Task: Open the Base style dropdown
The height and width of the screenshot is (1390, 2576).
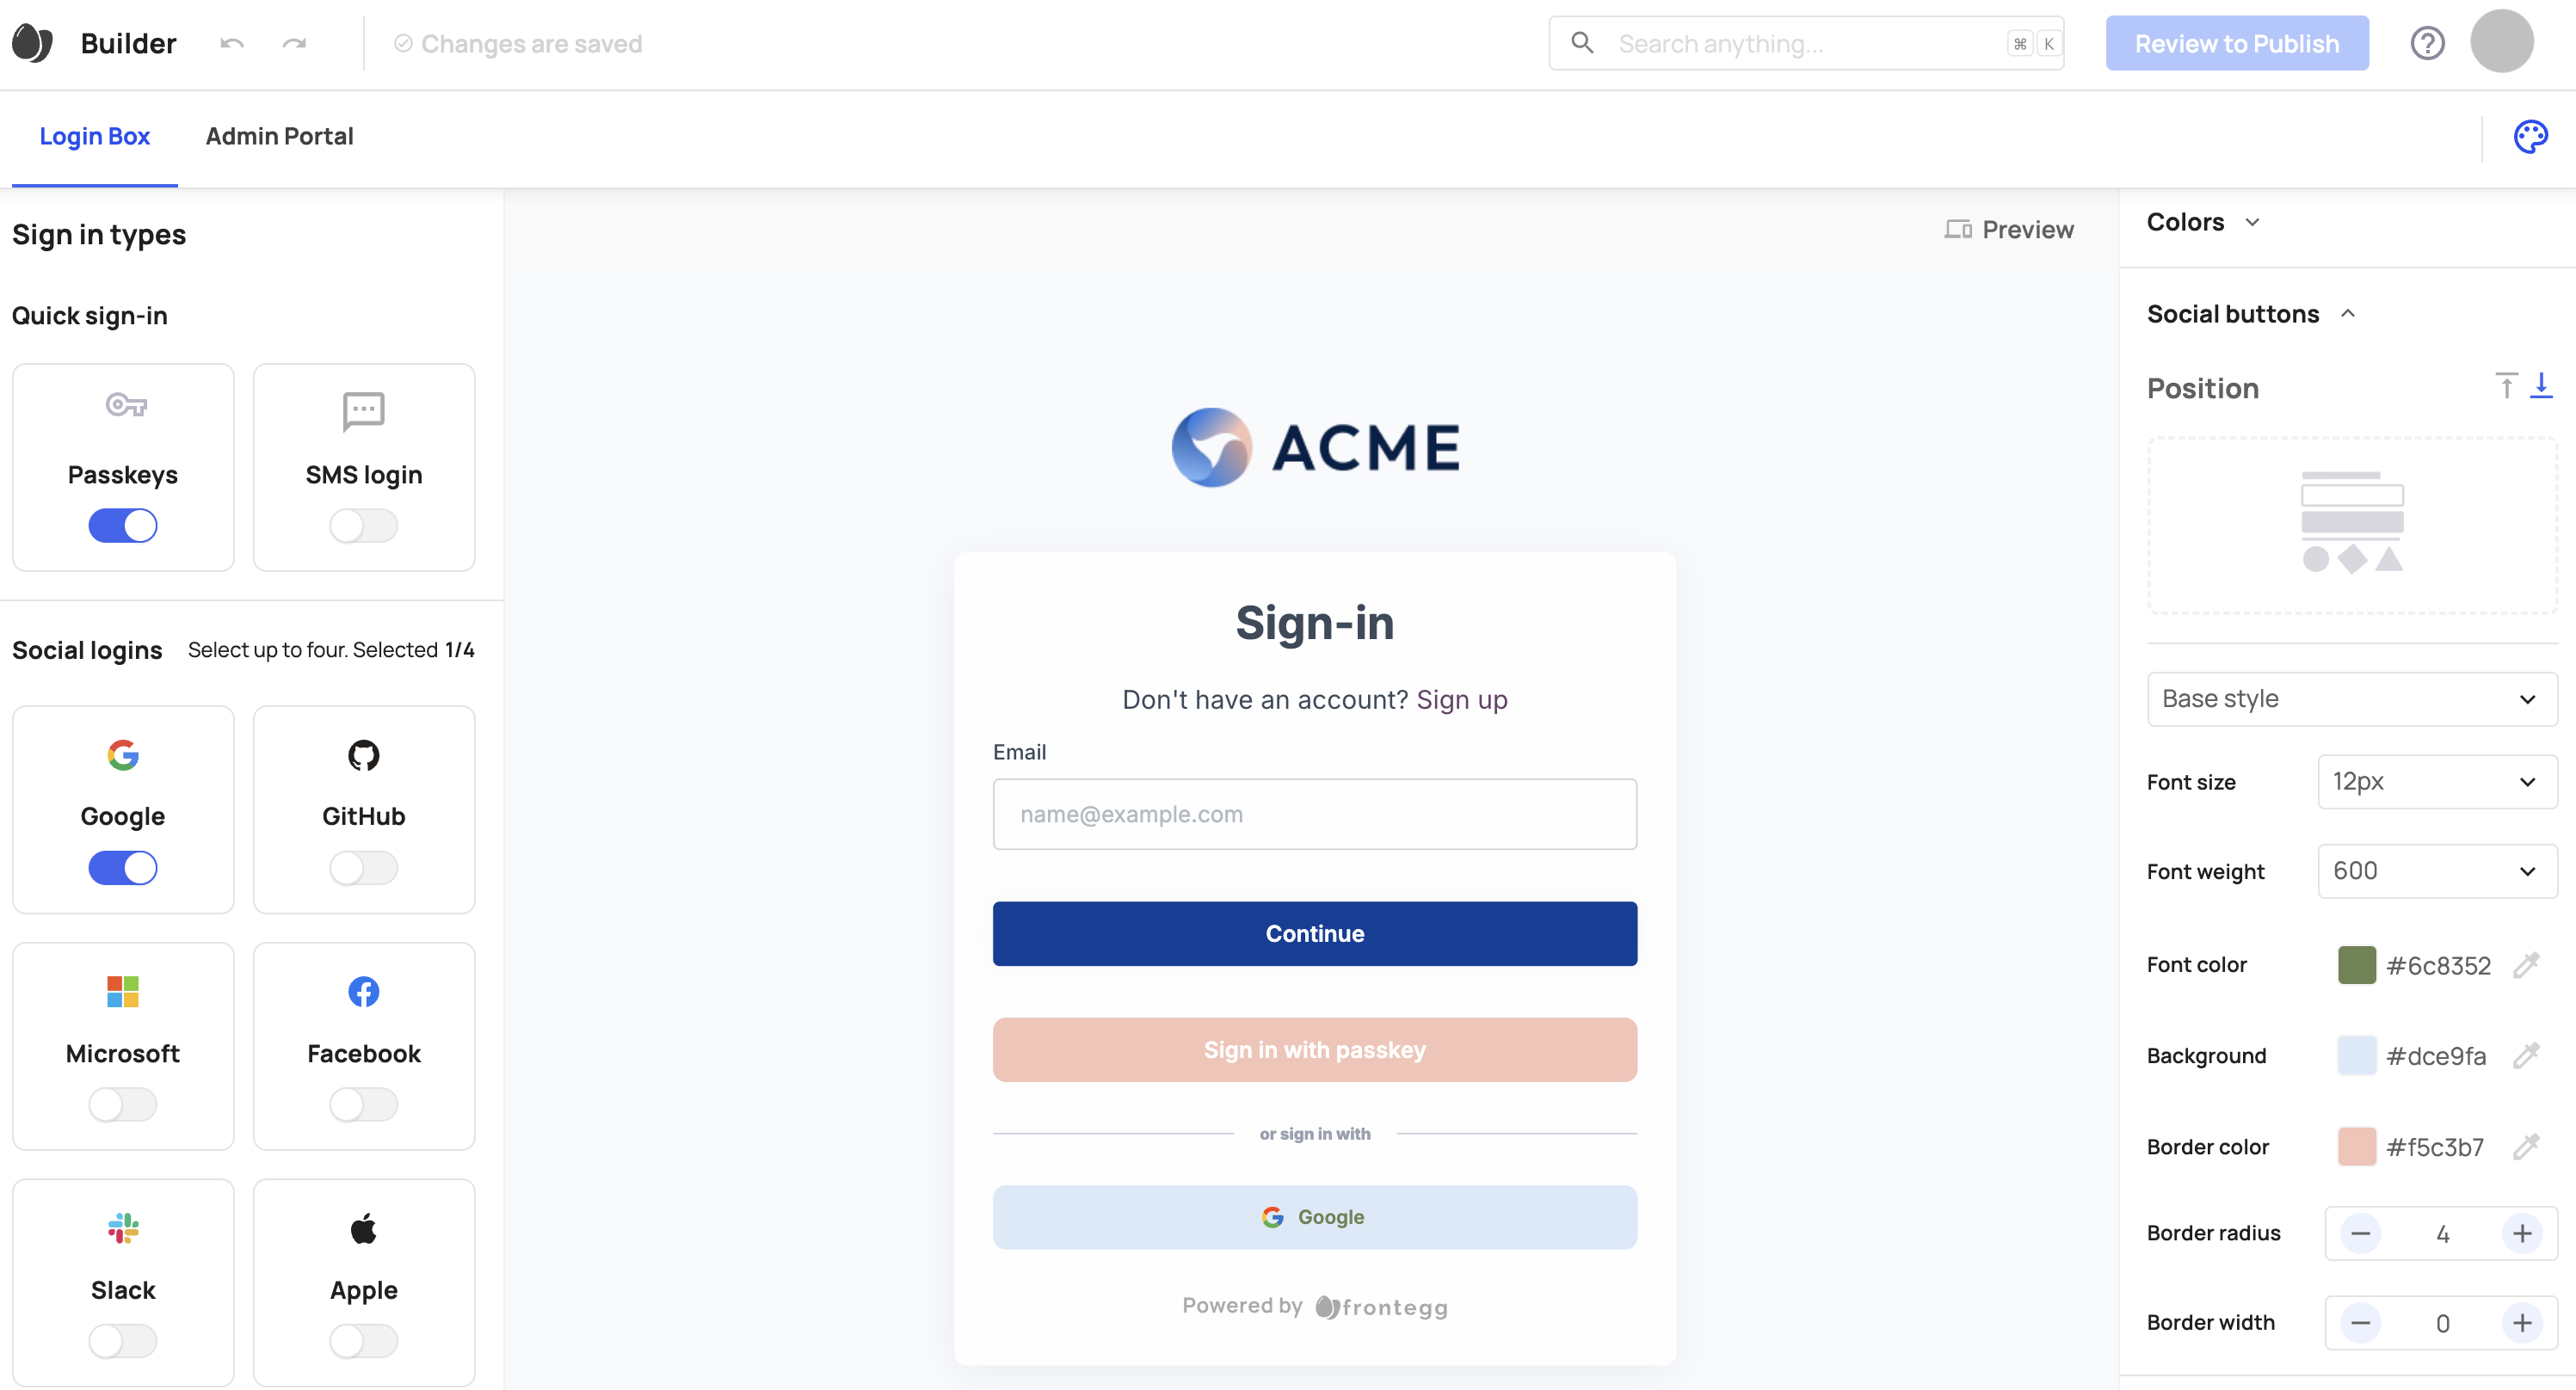Action: point(2351,698)
